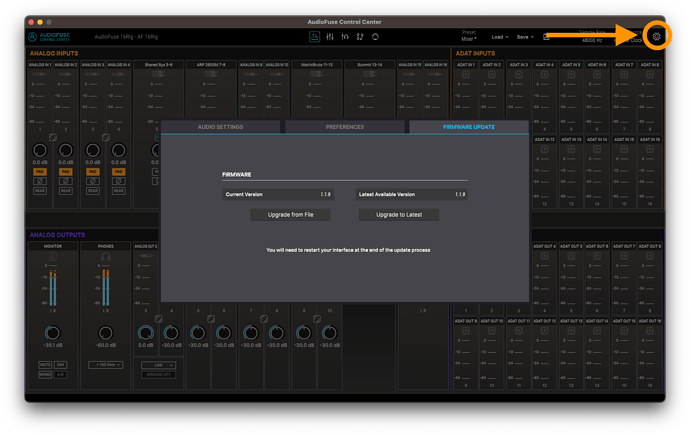
Task: Select the highlighted main view toolbar icon
Action: tap(314, 37)
